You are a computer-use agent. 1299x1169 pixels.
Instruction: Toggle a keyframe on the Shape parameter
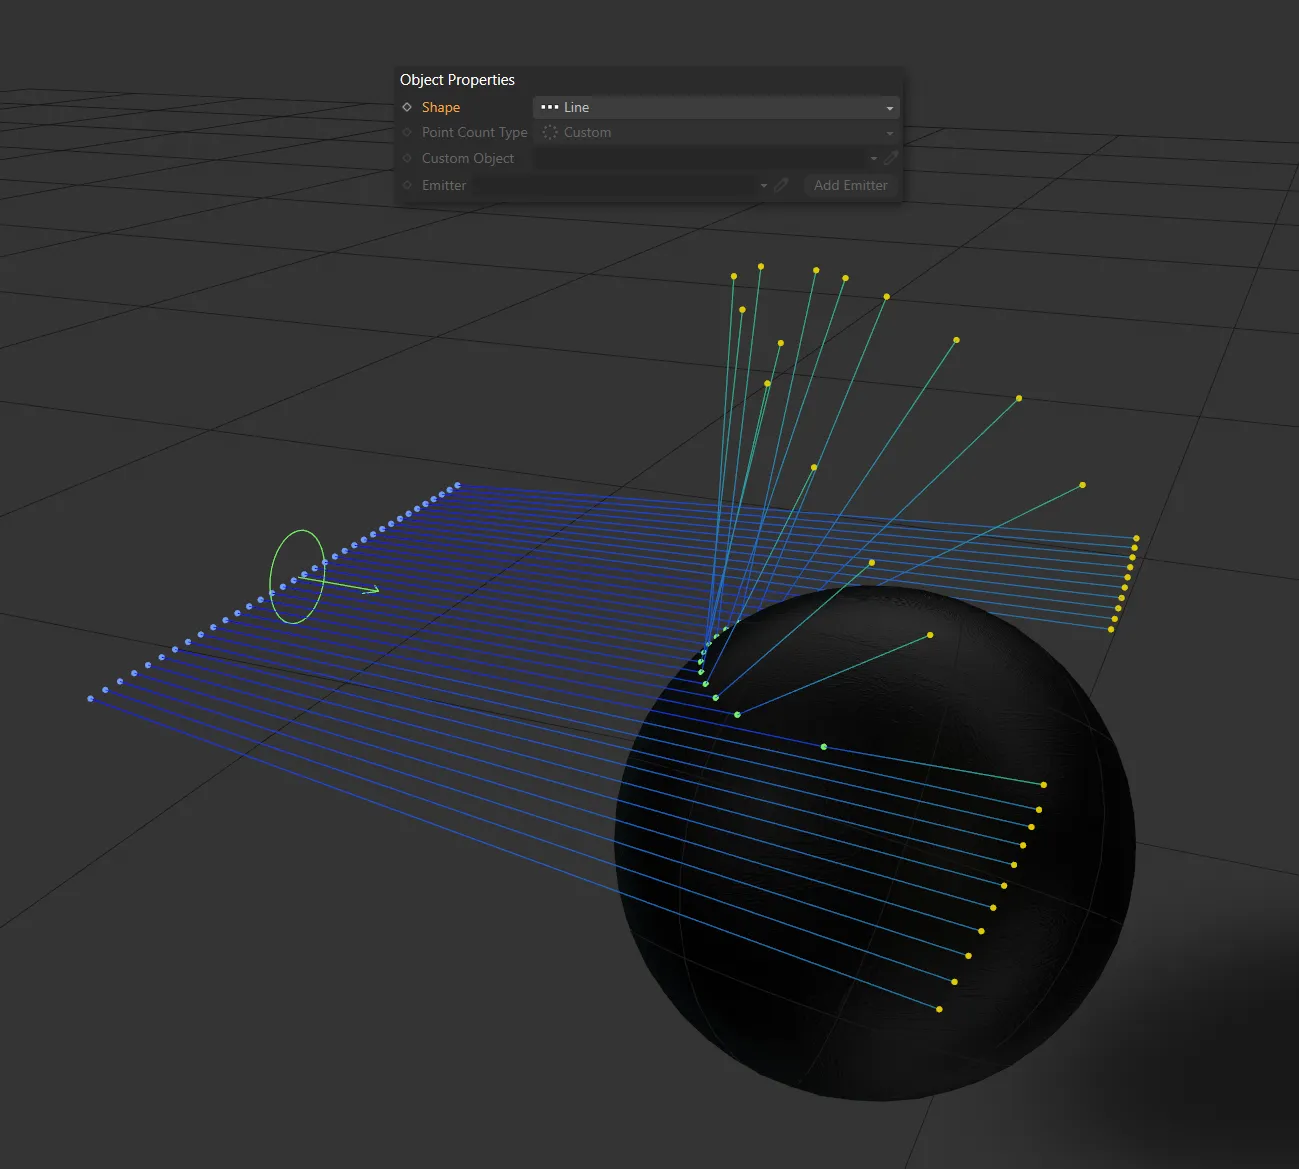click(407, 107)
